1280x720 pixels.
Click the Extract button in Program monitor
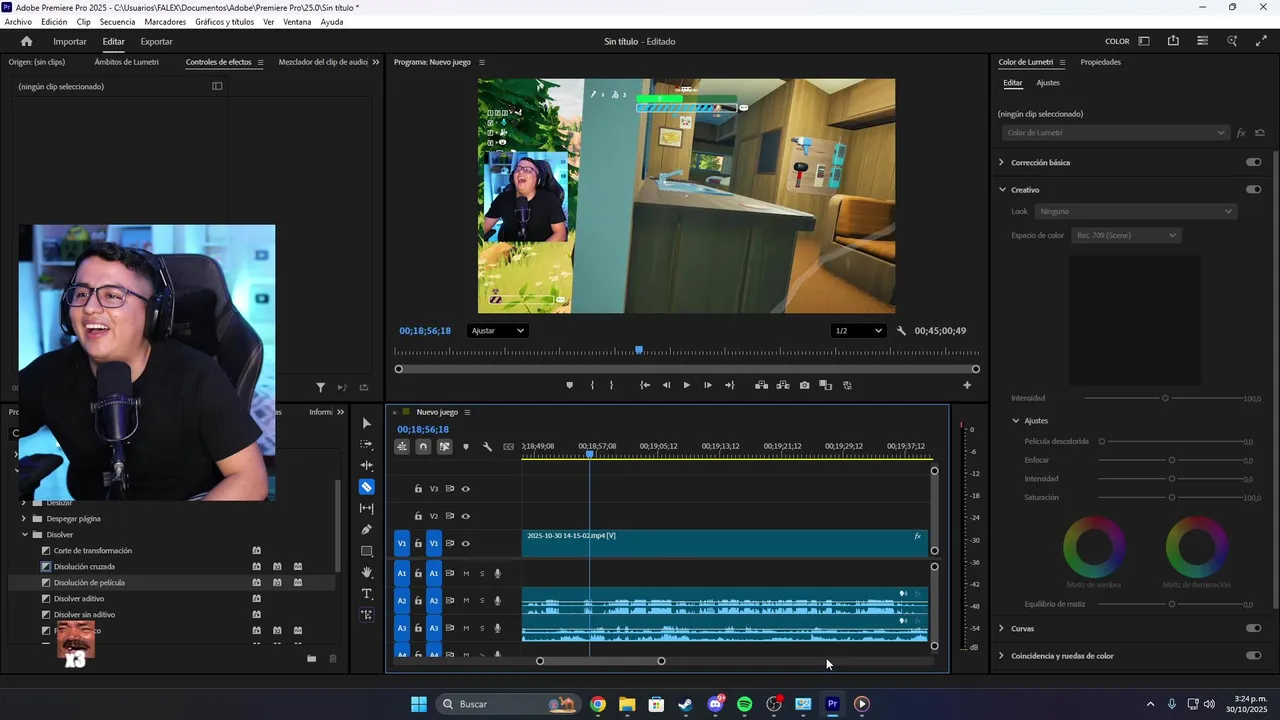[782, 385]
